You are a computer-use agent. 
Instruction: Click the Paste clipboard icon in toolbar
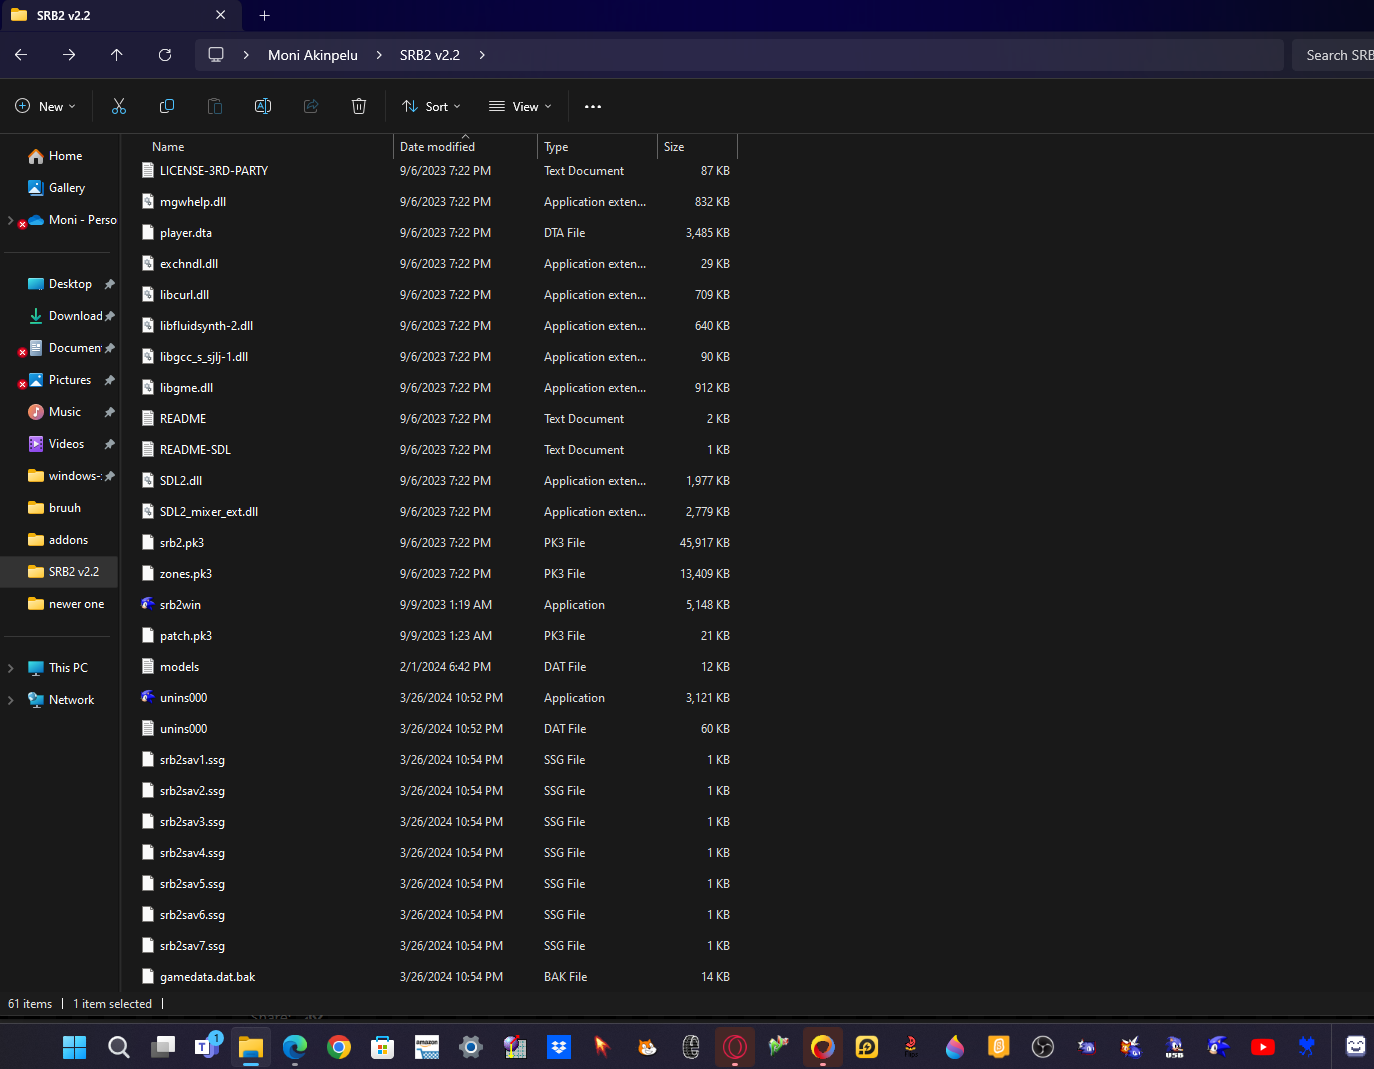point(215,106)
